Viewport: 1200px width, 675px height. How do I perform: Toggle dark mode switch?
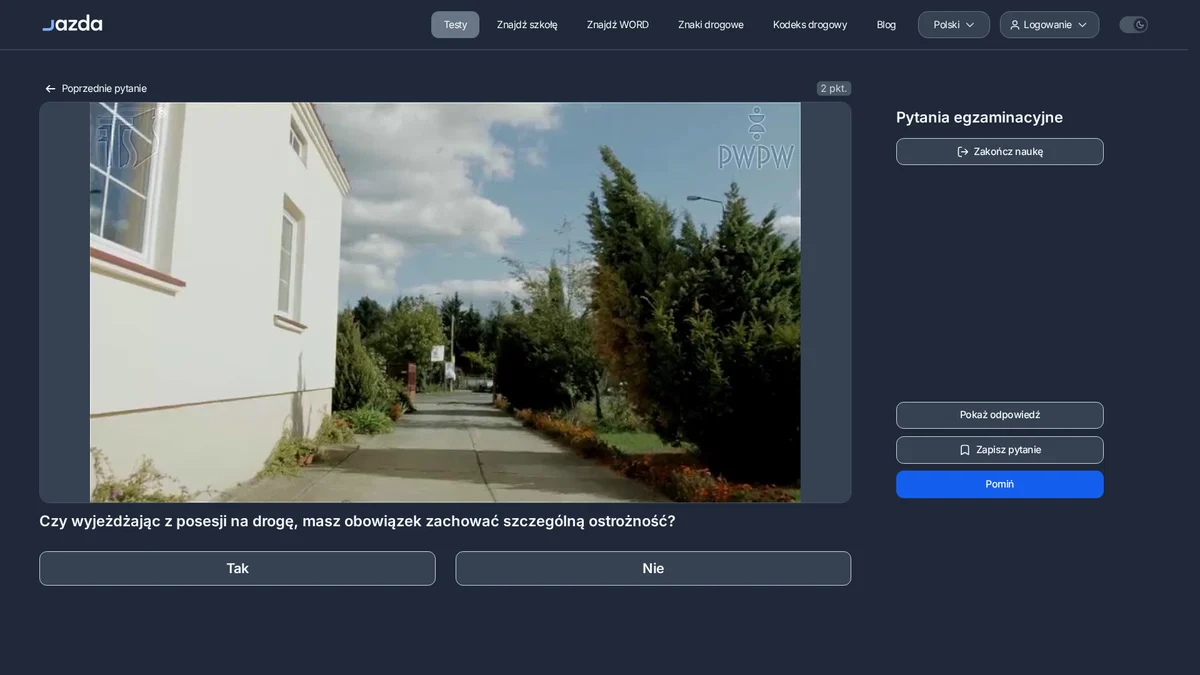click(x=1133, y=25)
